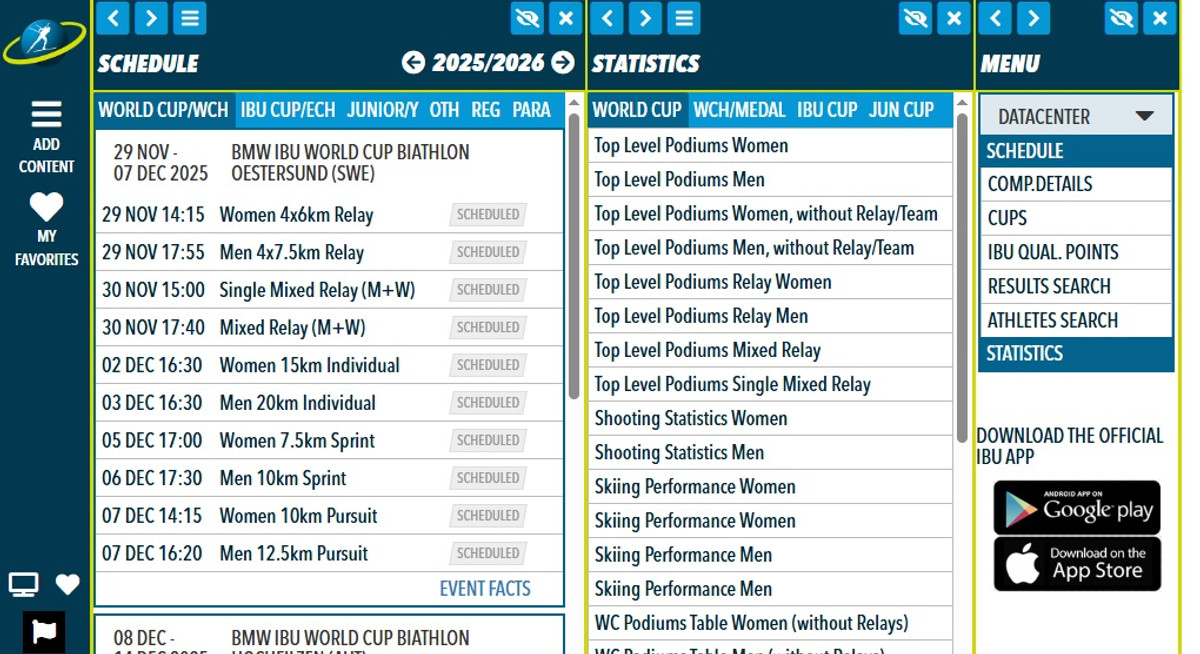The image size is (1200, 654).
Task: Click the monitor display icon at bottom left
Action: 23,585
